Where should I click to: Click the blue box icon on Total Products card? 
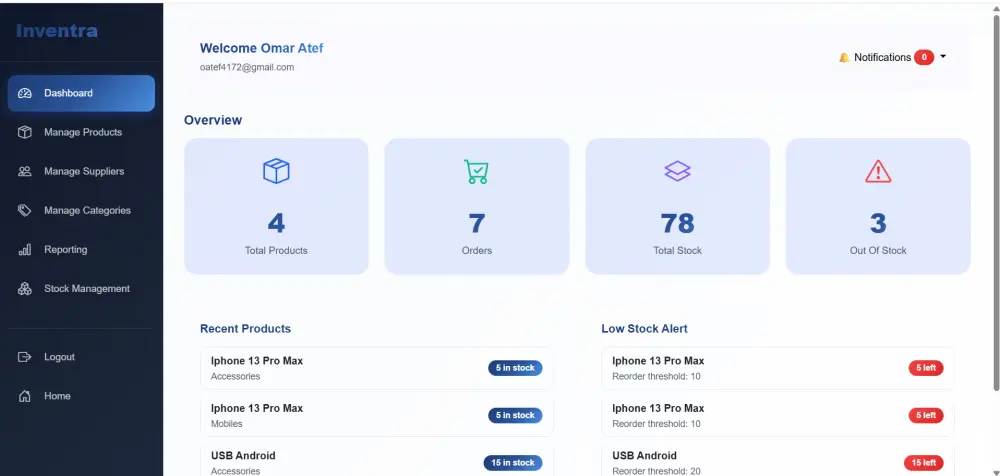(x=276, y=170)
